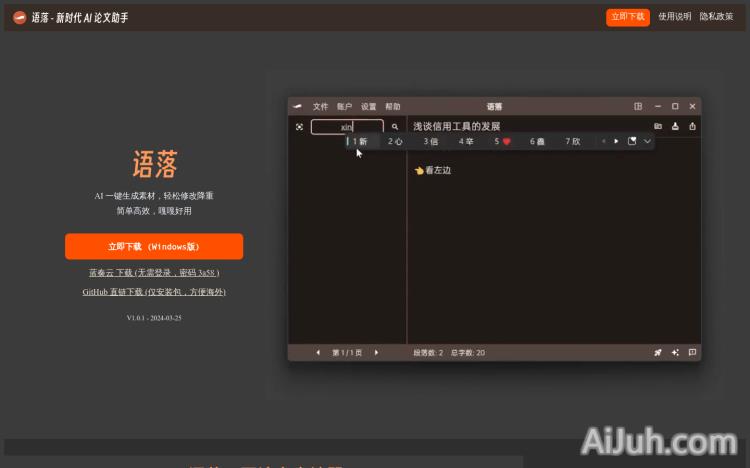Image resolution: width=750 pixels, height=468 pixels.
Task: Click the folder icon in the editor toolbar
Action: [658, 126]
